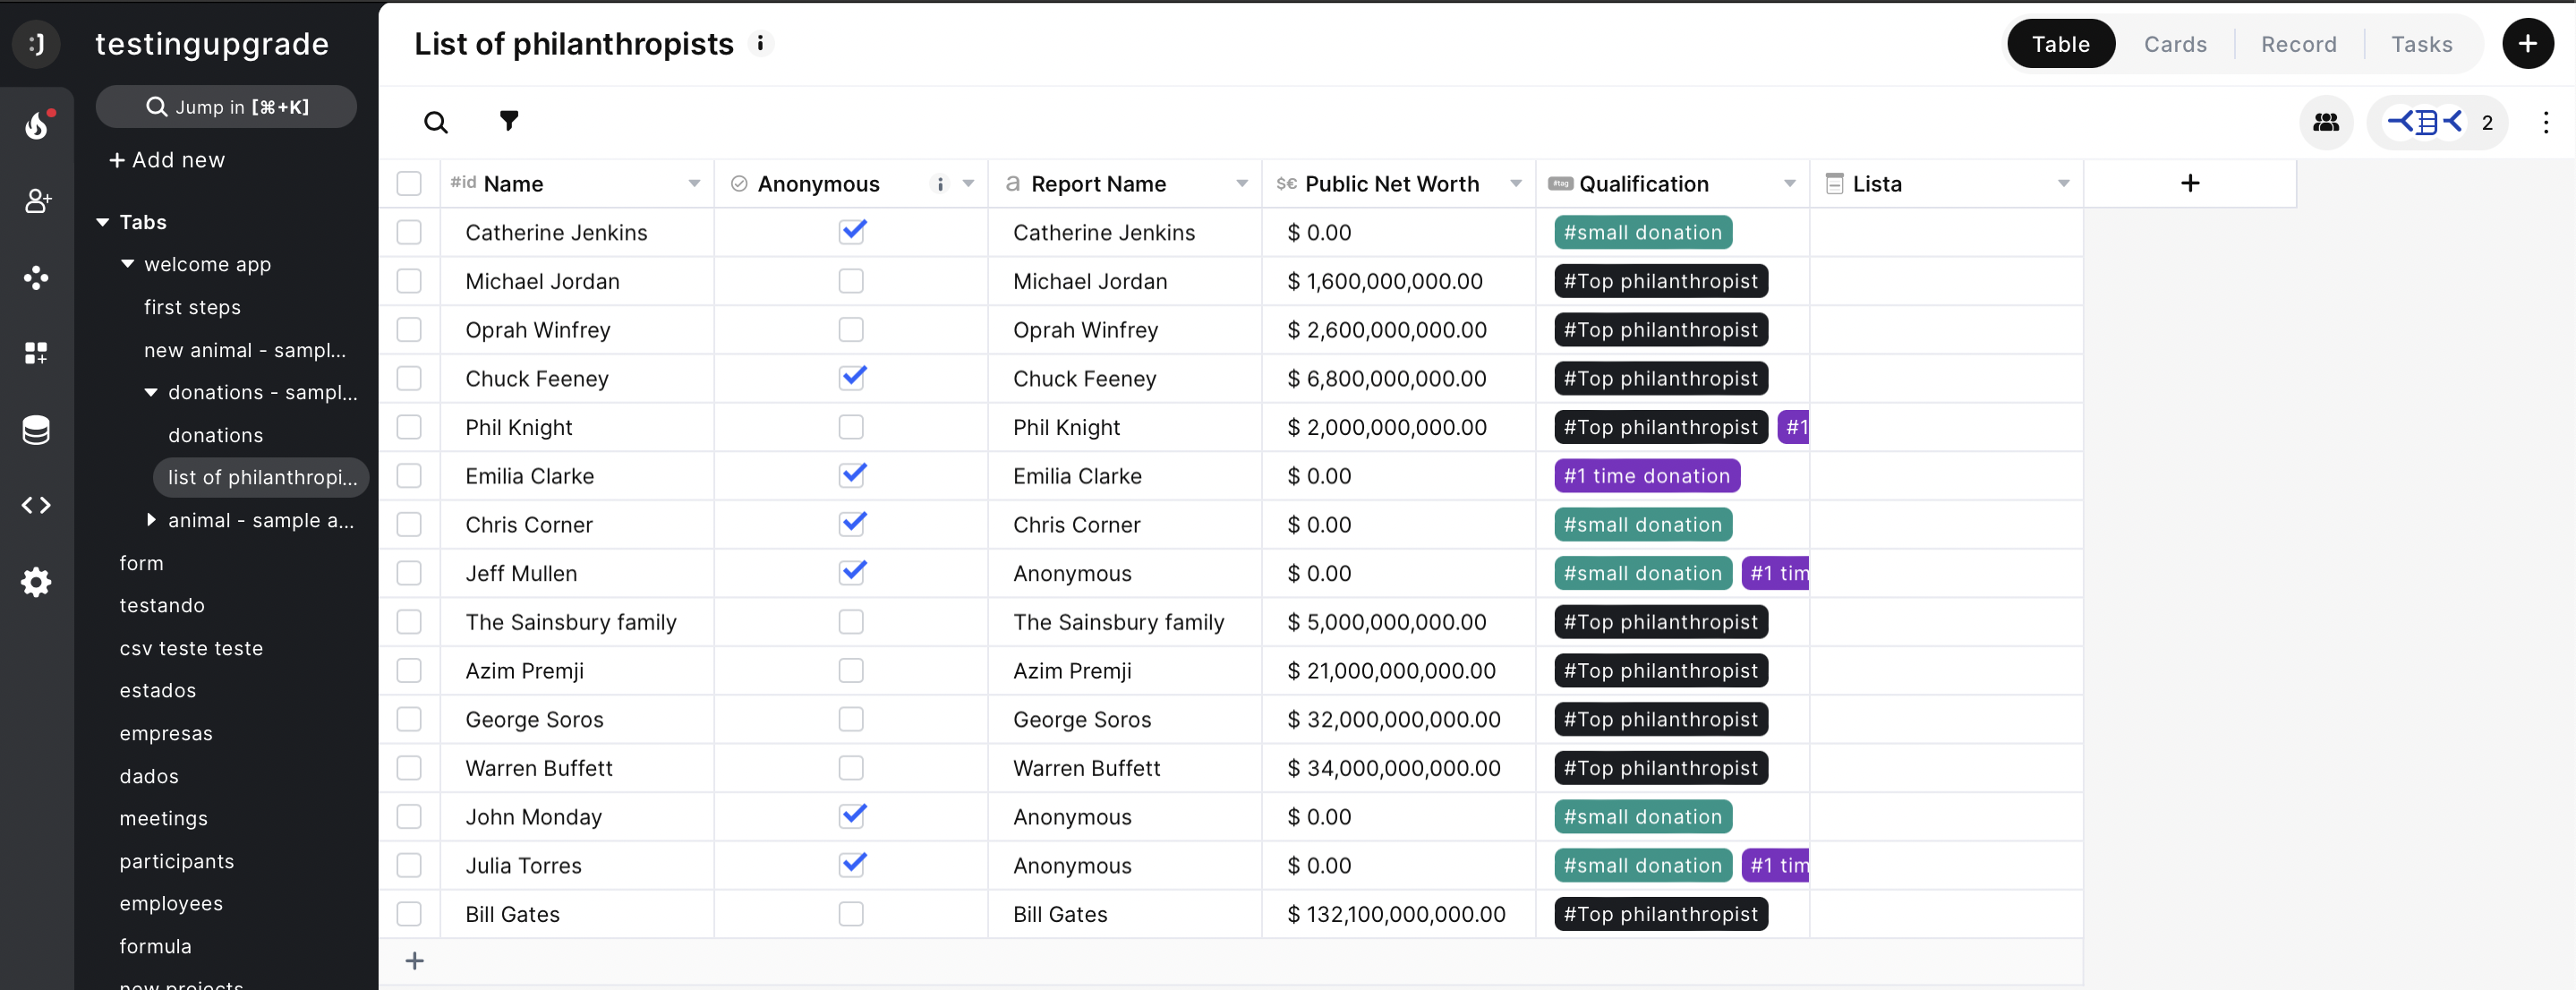Select the Bill Gates row checkbox
This screenshot has height=990, width=2576.
click(409, 914)
